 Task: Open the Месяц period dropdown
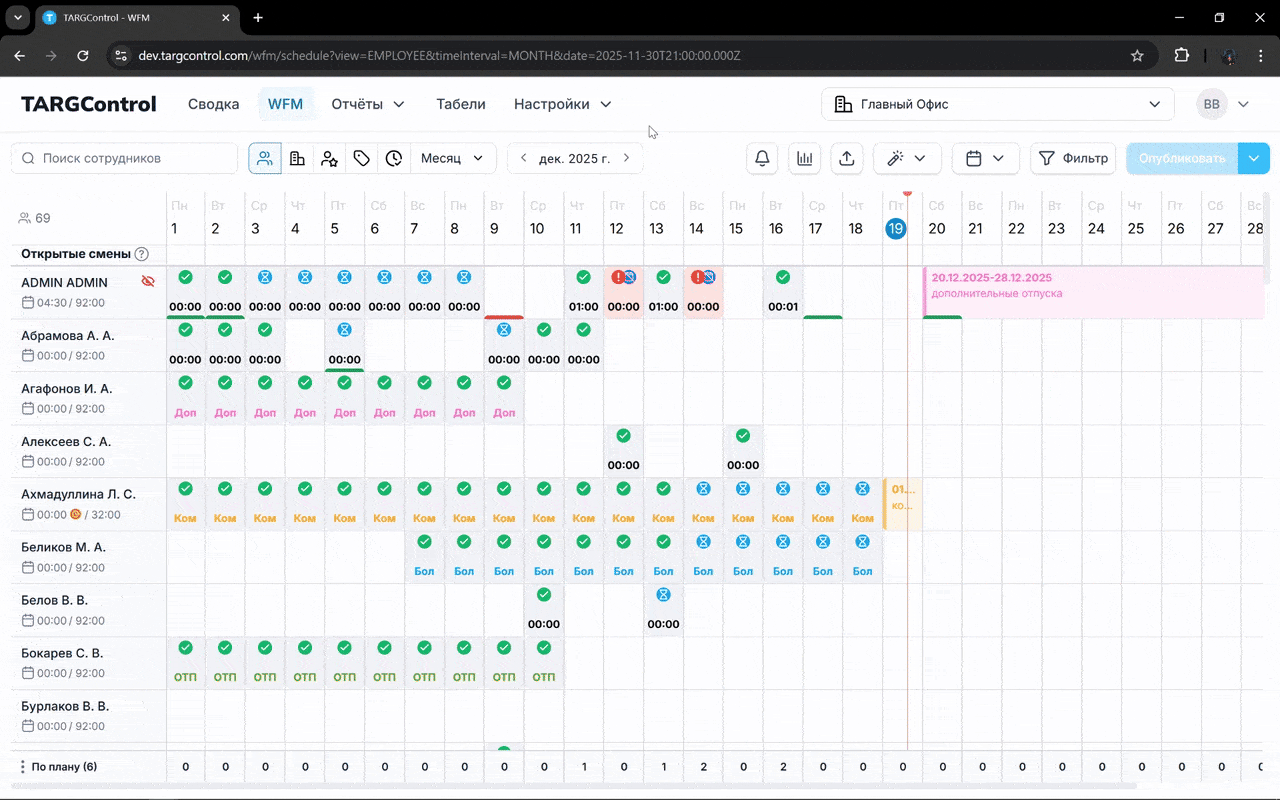tap(452, 158)
